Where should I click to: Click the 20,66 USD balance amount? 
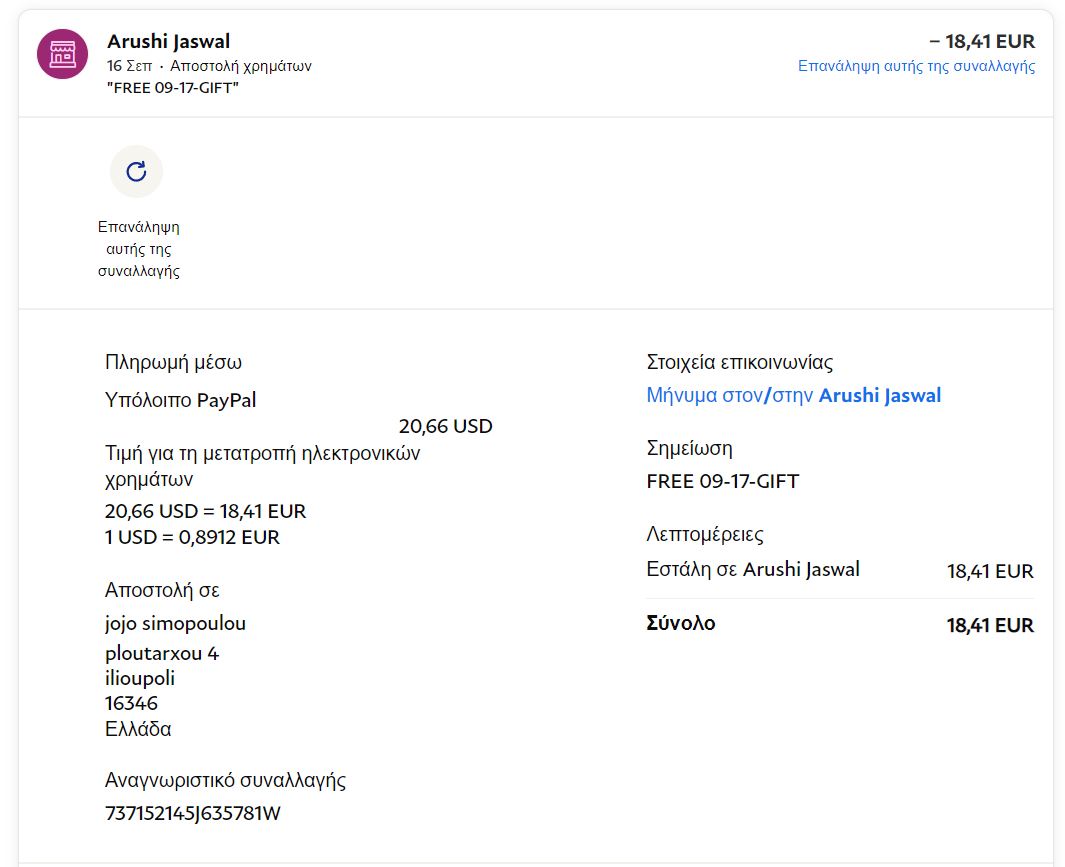coord(445,426)
